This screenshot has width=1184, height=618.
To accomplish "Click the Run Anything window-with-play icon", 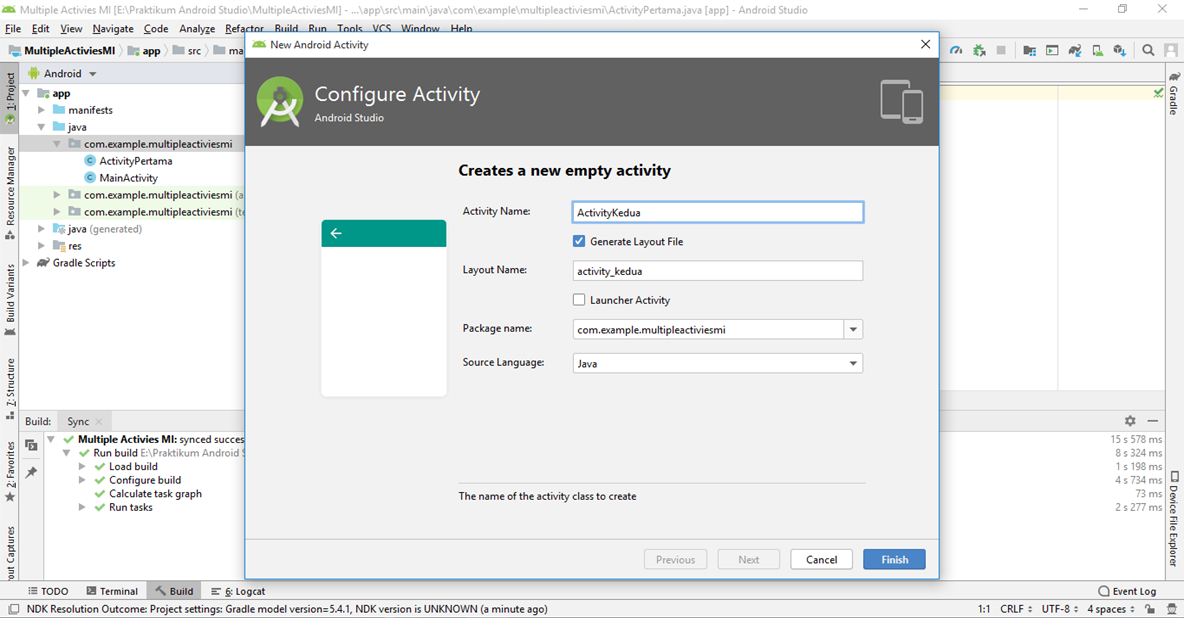I will (1052, 51).
